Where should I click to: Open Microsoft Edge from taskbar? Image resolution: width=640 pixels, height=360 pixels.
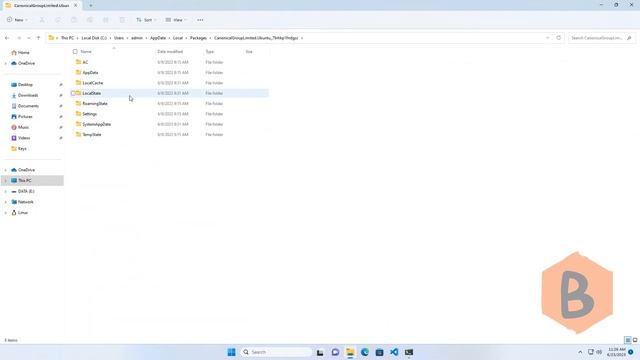(364, 352)
